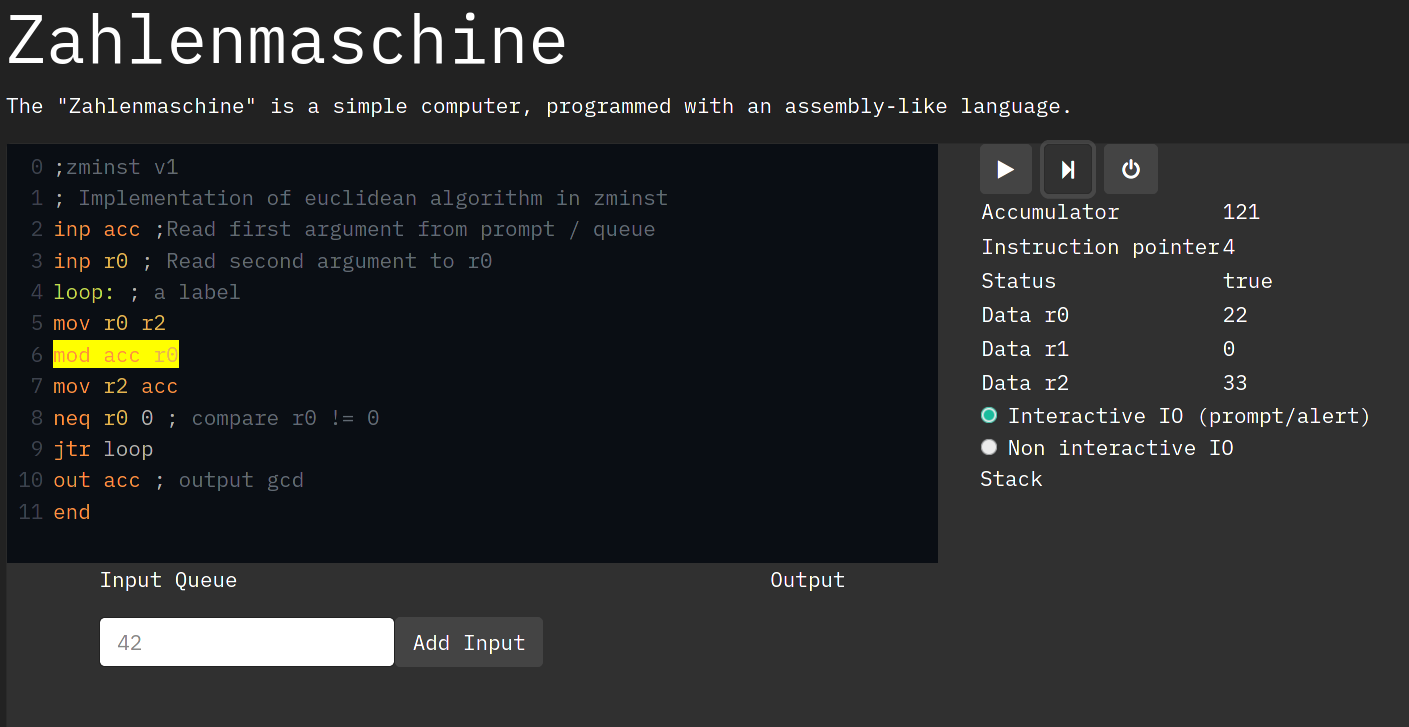The image size is (1409, 727).
Task: Click the 'end' instruction on line 11
Action: coord(72,512)
